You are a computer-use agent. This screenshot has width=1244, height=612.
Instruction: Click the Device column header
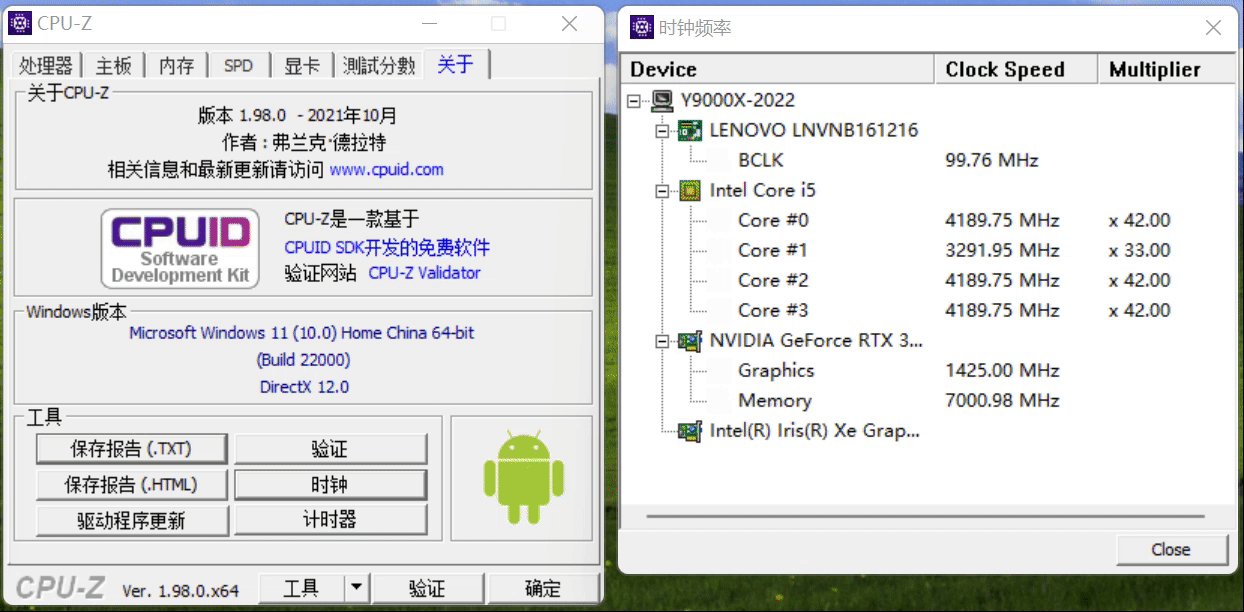coord(777,69)
